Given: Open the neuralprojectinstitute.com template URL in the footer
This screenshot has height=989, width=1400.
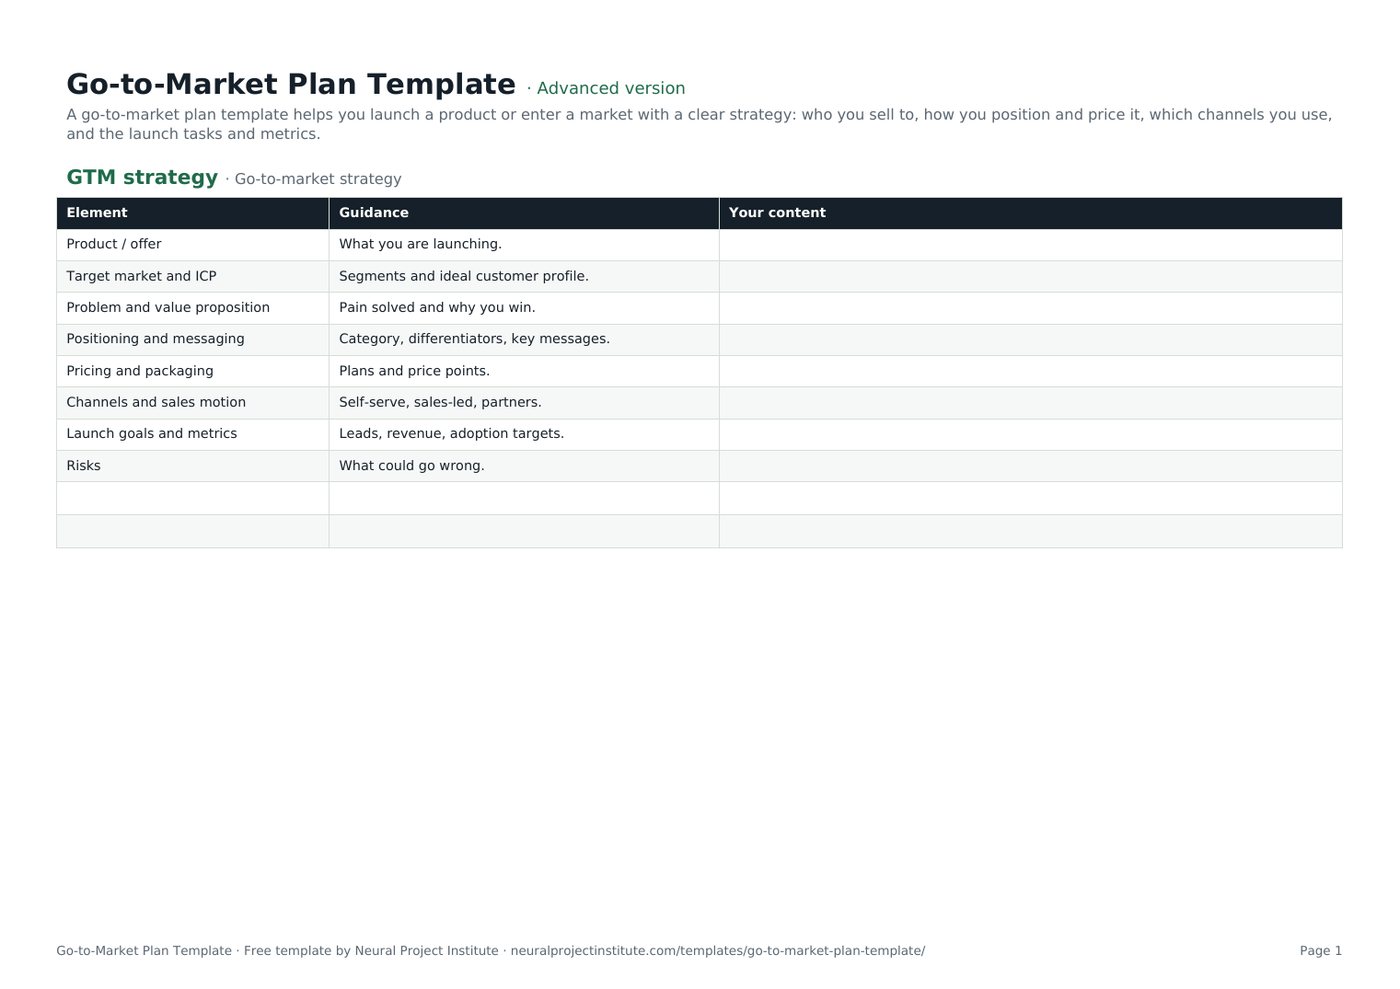Looking at the screenshot, I should point(718,951).
